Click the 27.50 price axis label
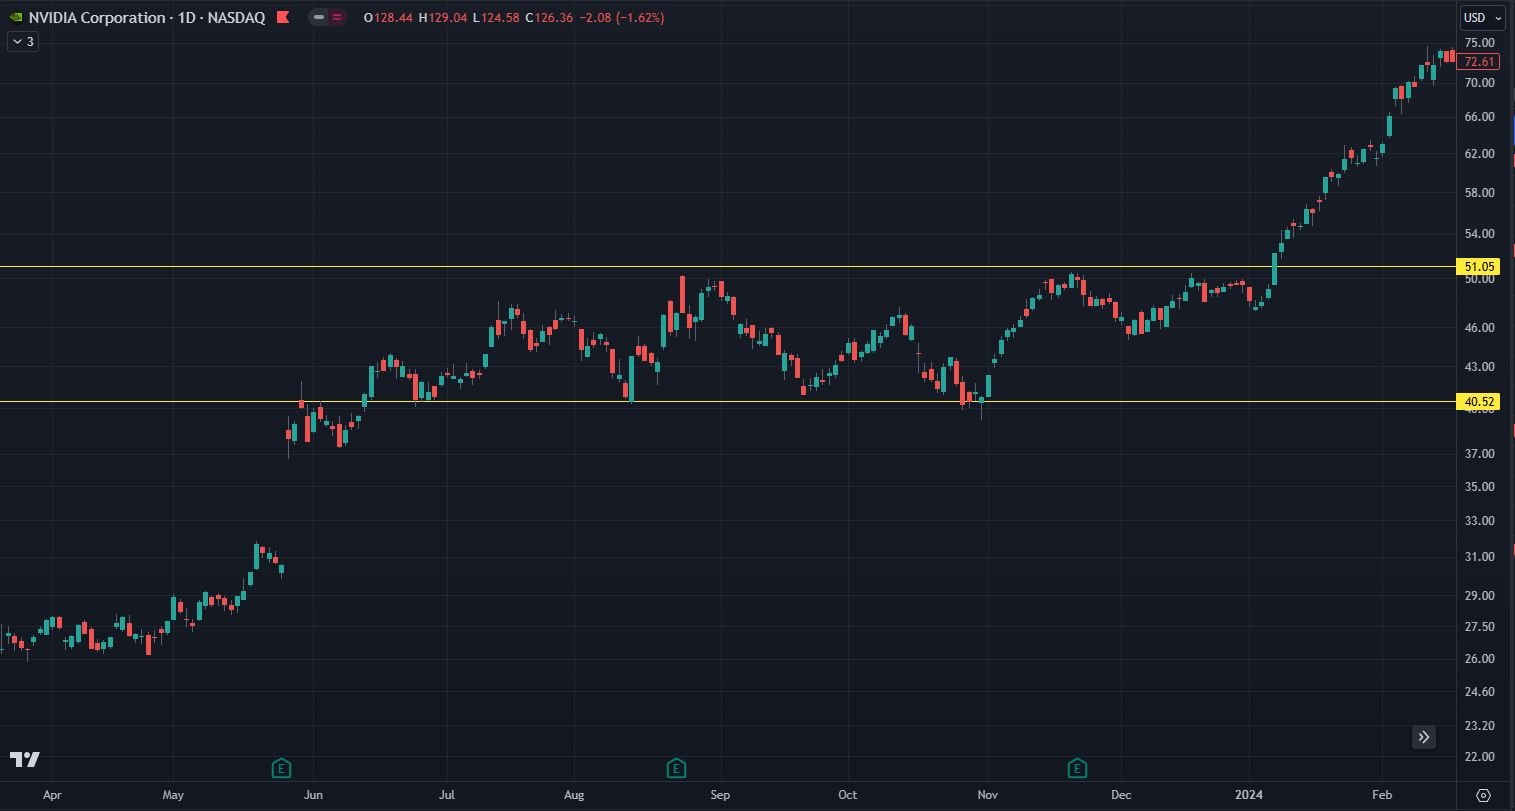The width and height of the screenshot is (1515, 811). pos(1479,627)
